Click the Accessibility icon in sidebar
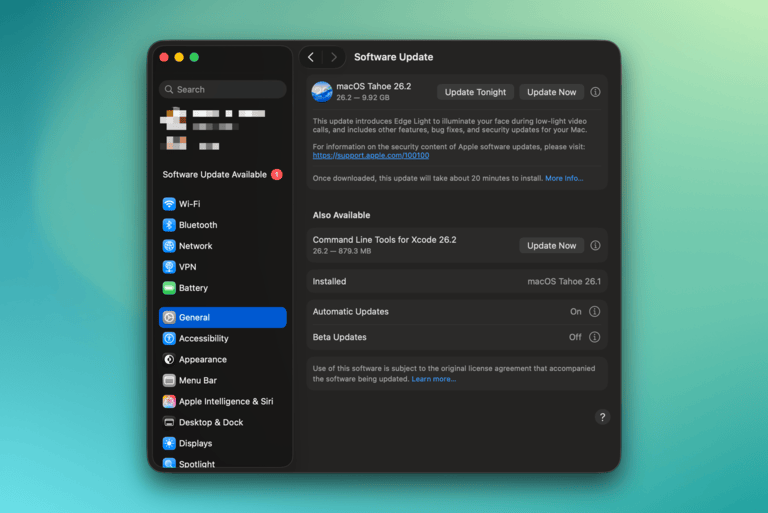This screenshot has height=513, width=768. (x=169, y=339)
